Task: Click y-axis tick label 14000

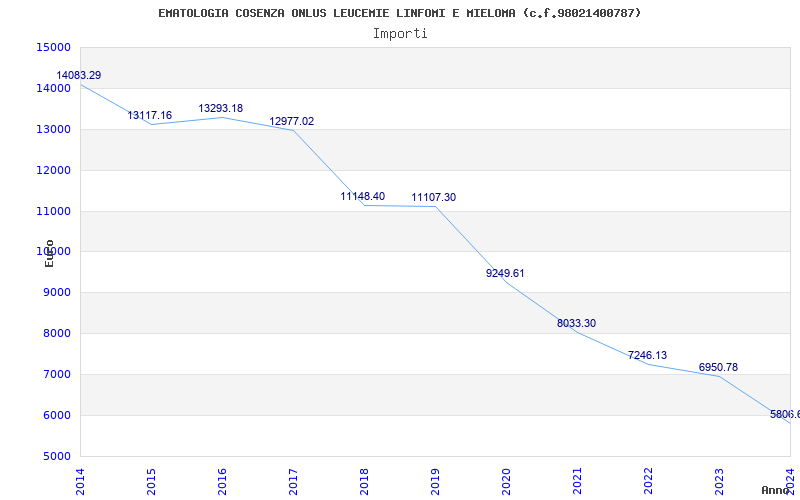Action: (x=54, y=88)
